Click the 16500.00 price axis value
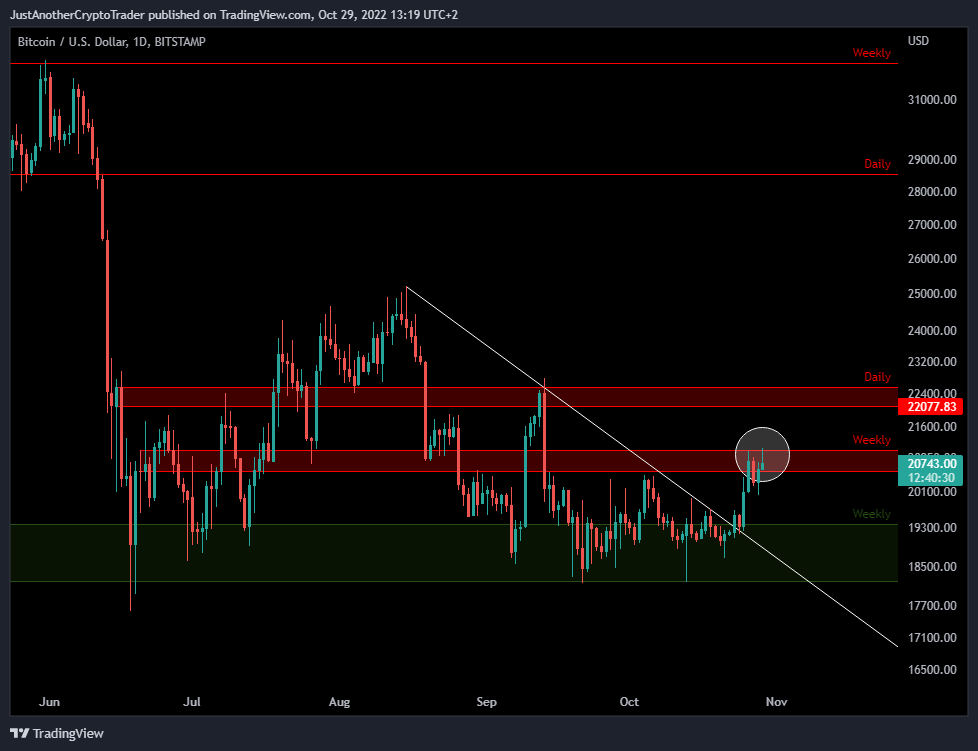The height and width of the screenshot is (751, 978). coord(932,670)
